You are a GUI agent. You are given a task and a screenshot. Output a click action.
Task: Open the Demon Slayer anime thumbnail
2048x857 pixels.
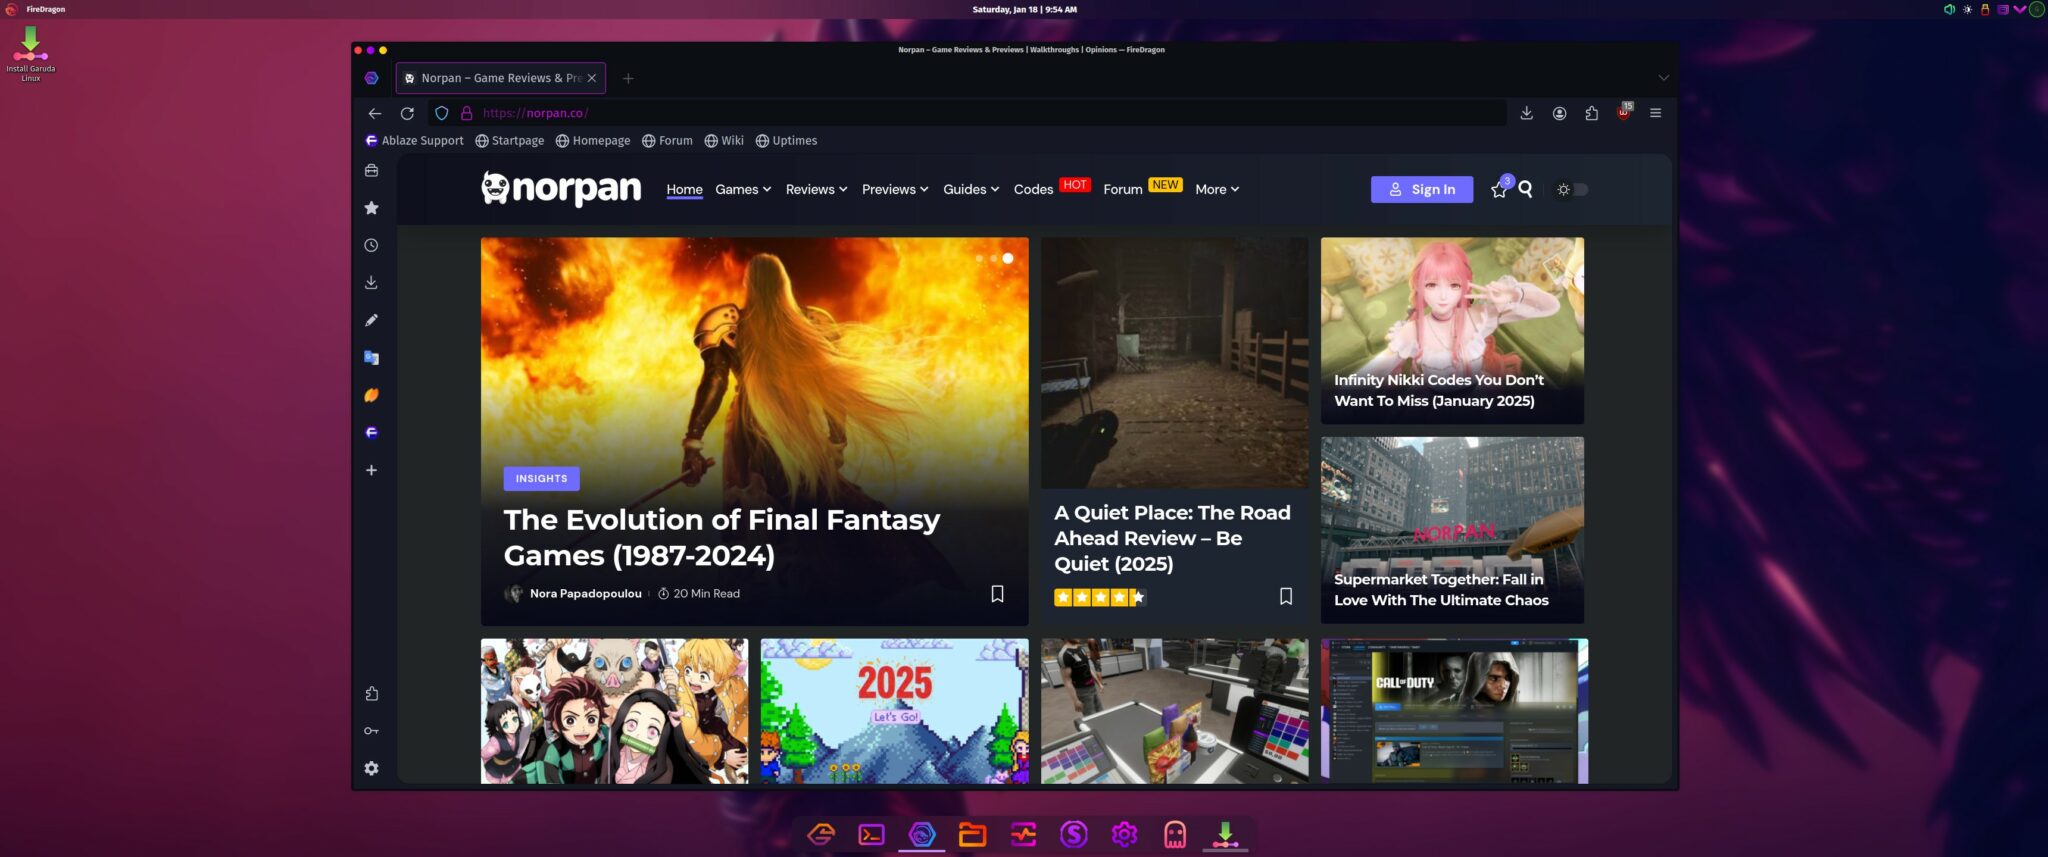[614, 711]
